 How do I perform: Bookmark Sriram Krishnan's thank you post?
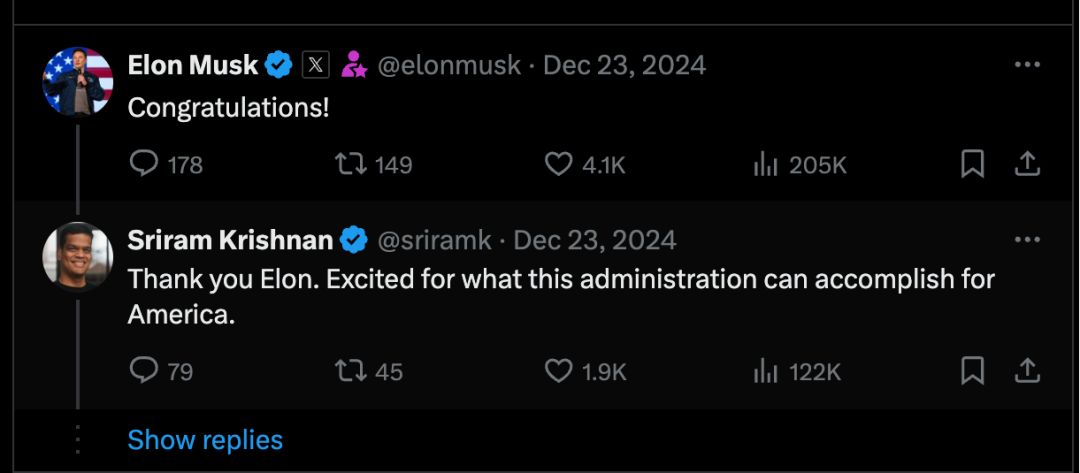click(972, 371)
